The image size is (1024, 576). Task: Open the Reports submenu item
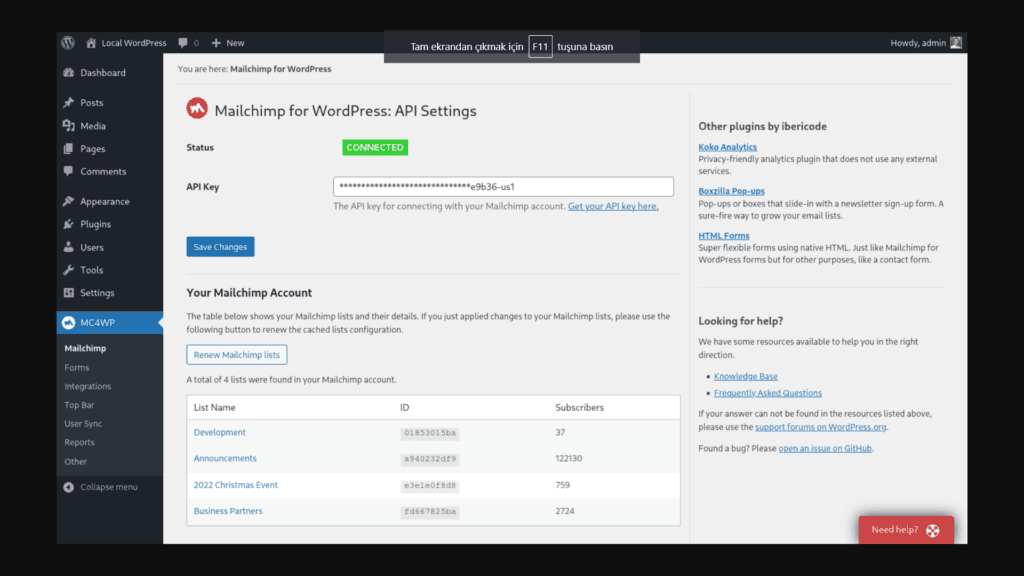(79, 442)
